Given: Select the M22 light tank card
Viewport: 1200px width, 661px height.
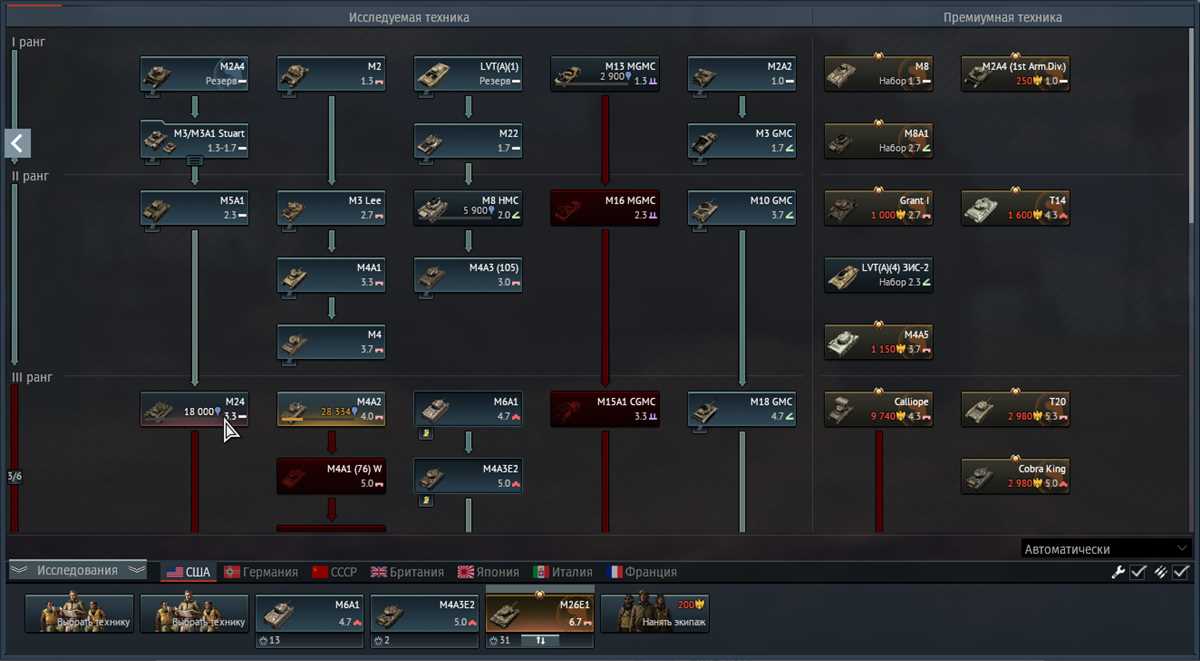Looking at the screenshot, I should pos(468,141).
